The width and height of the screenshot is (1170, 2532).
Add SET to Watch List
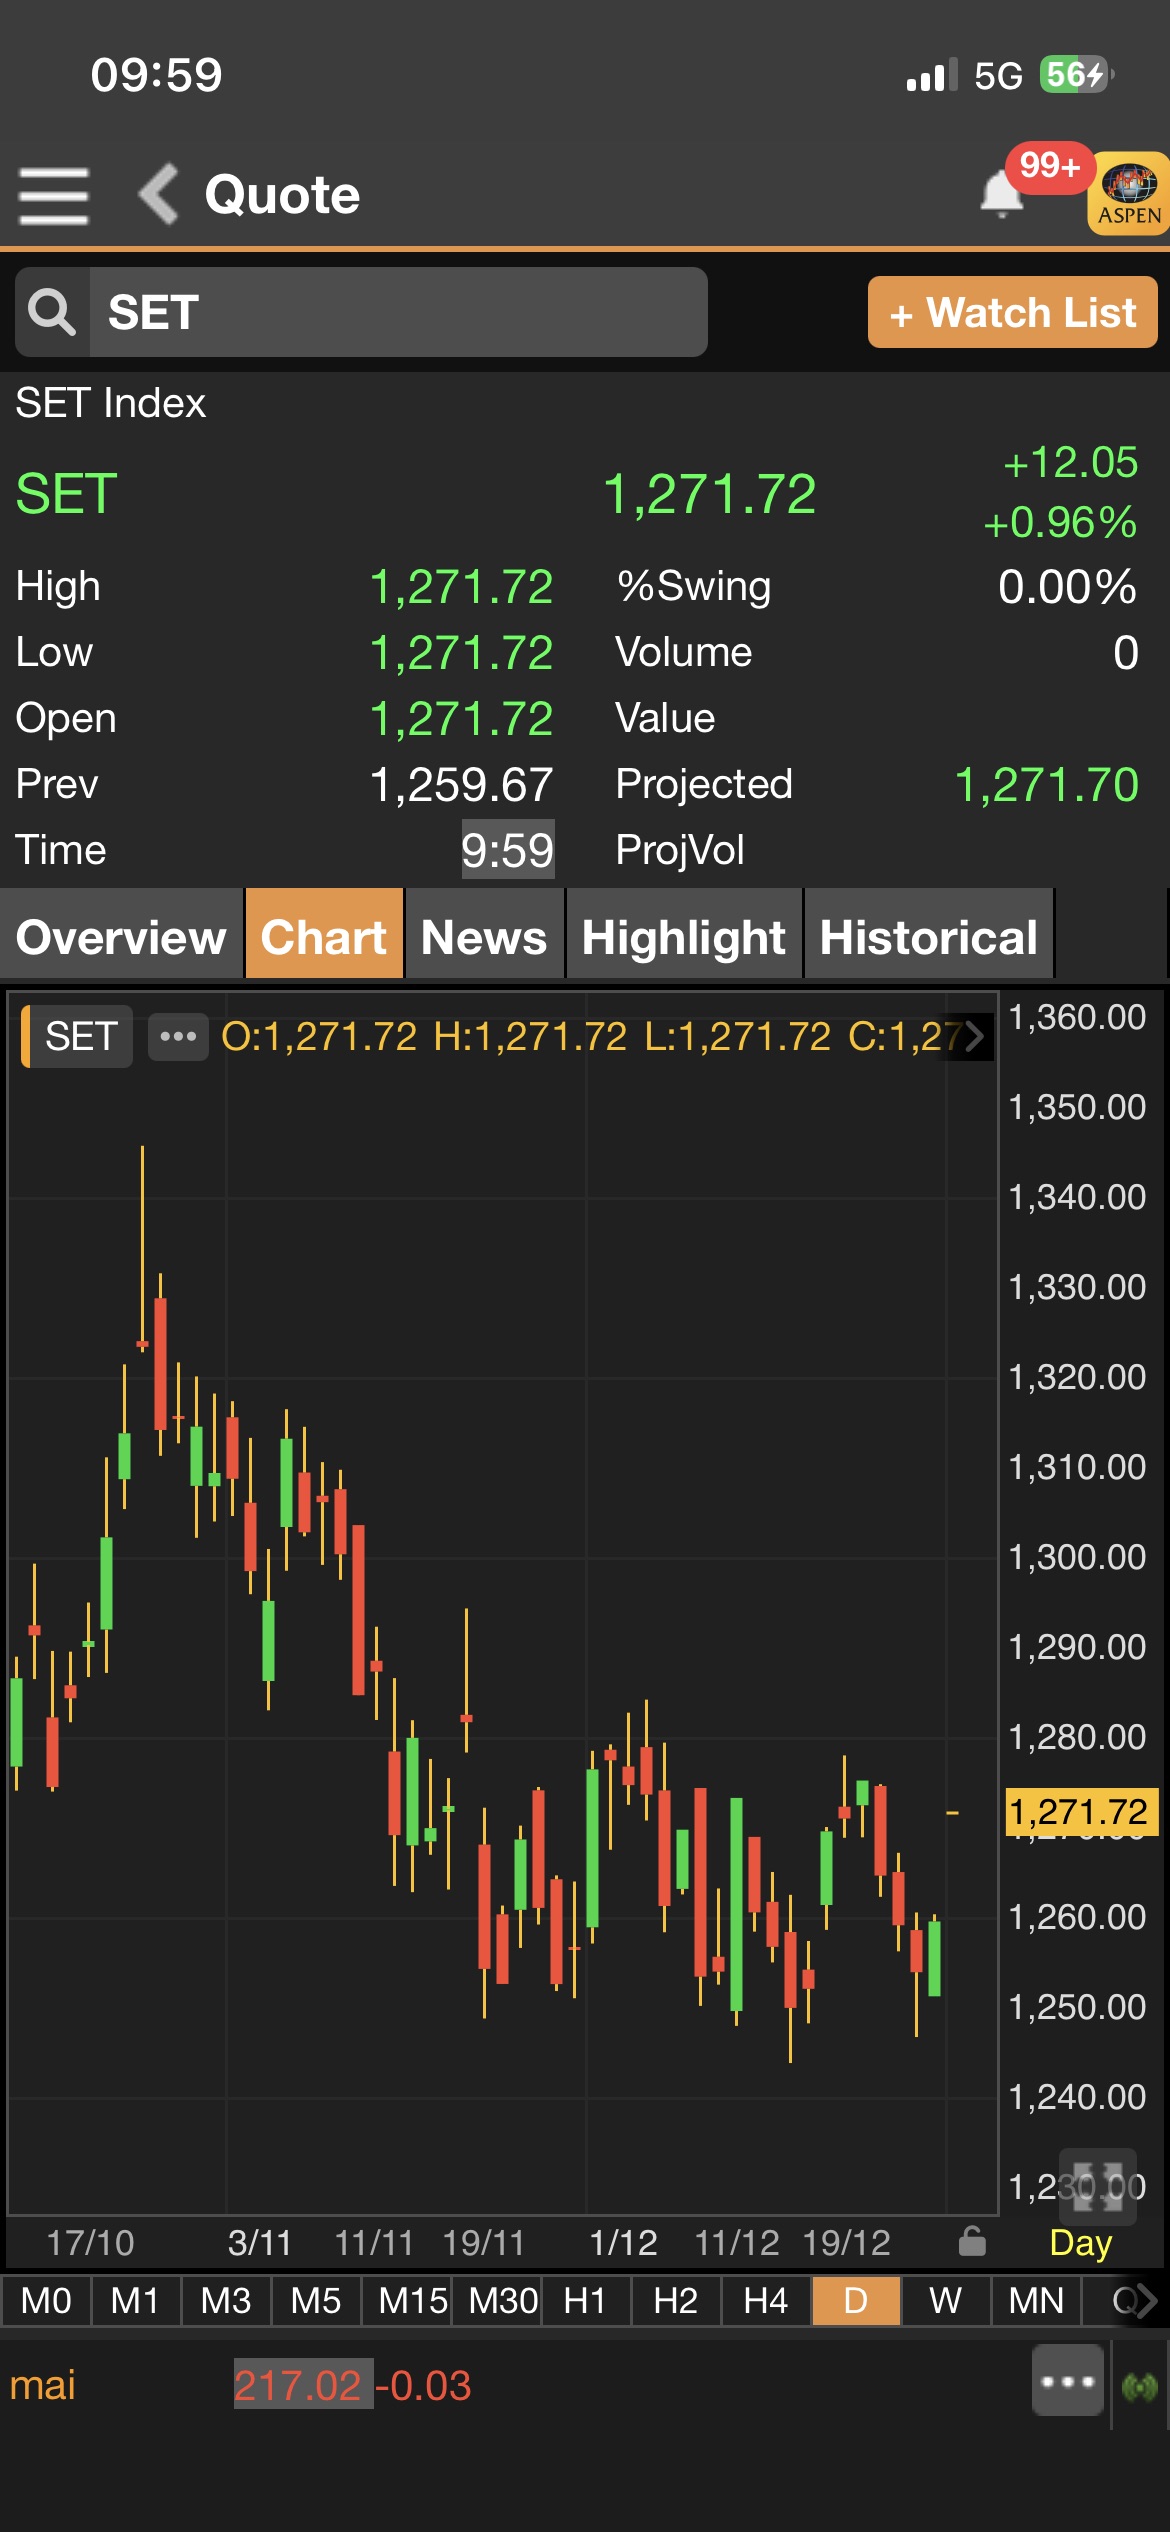click(1012, 313)
